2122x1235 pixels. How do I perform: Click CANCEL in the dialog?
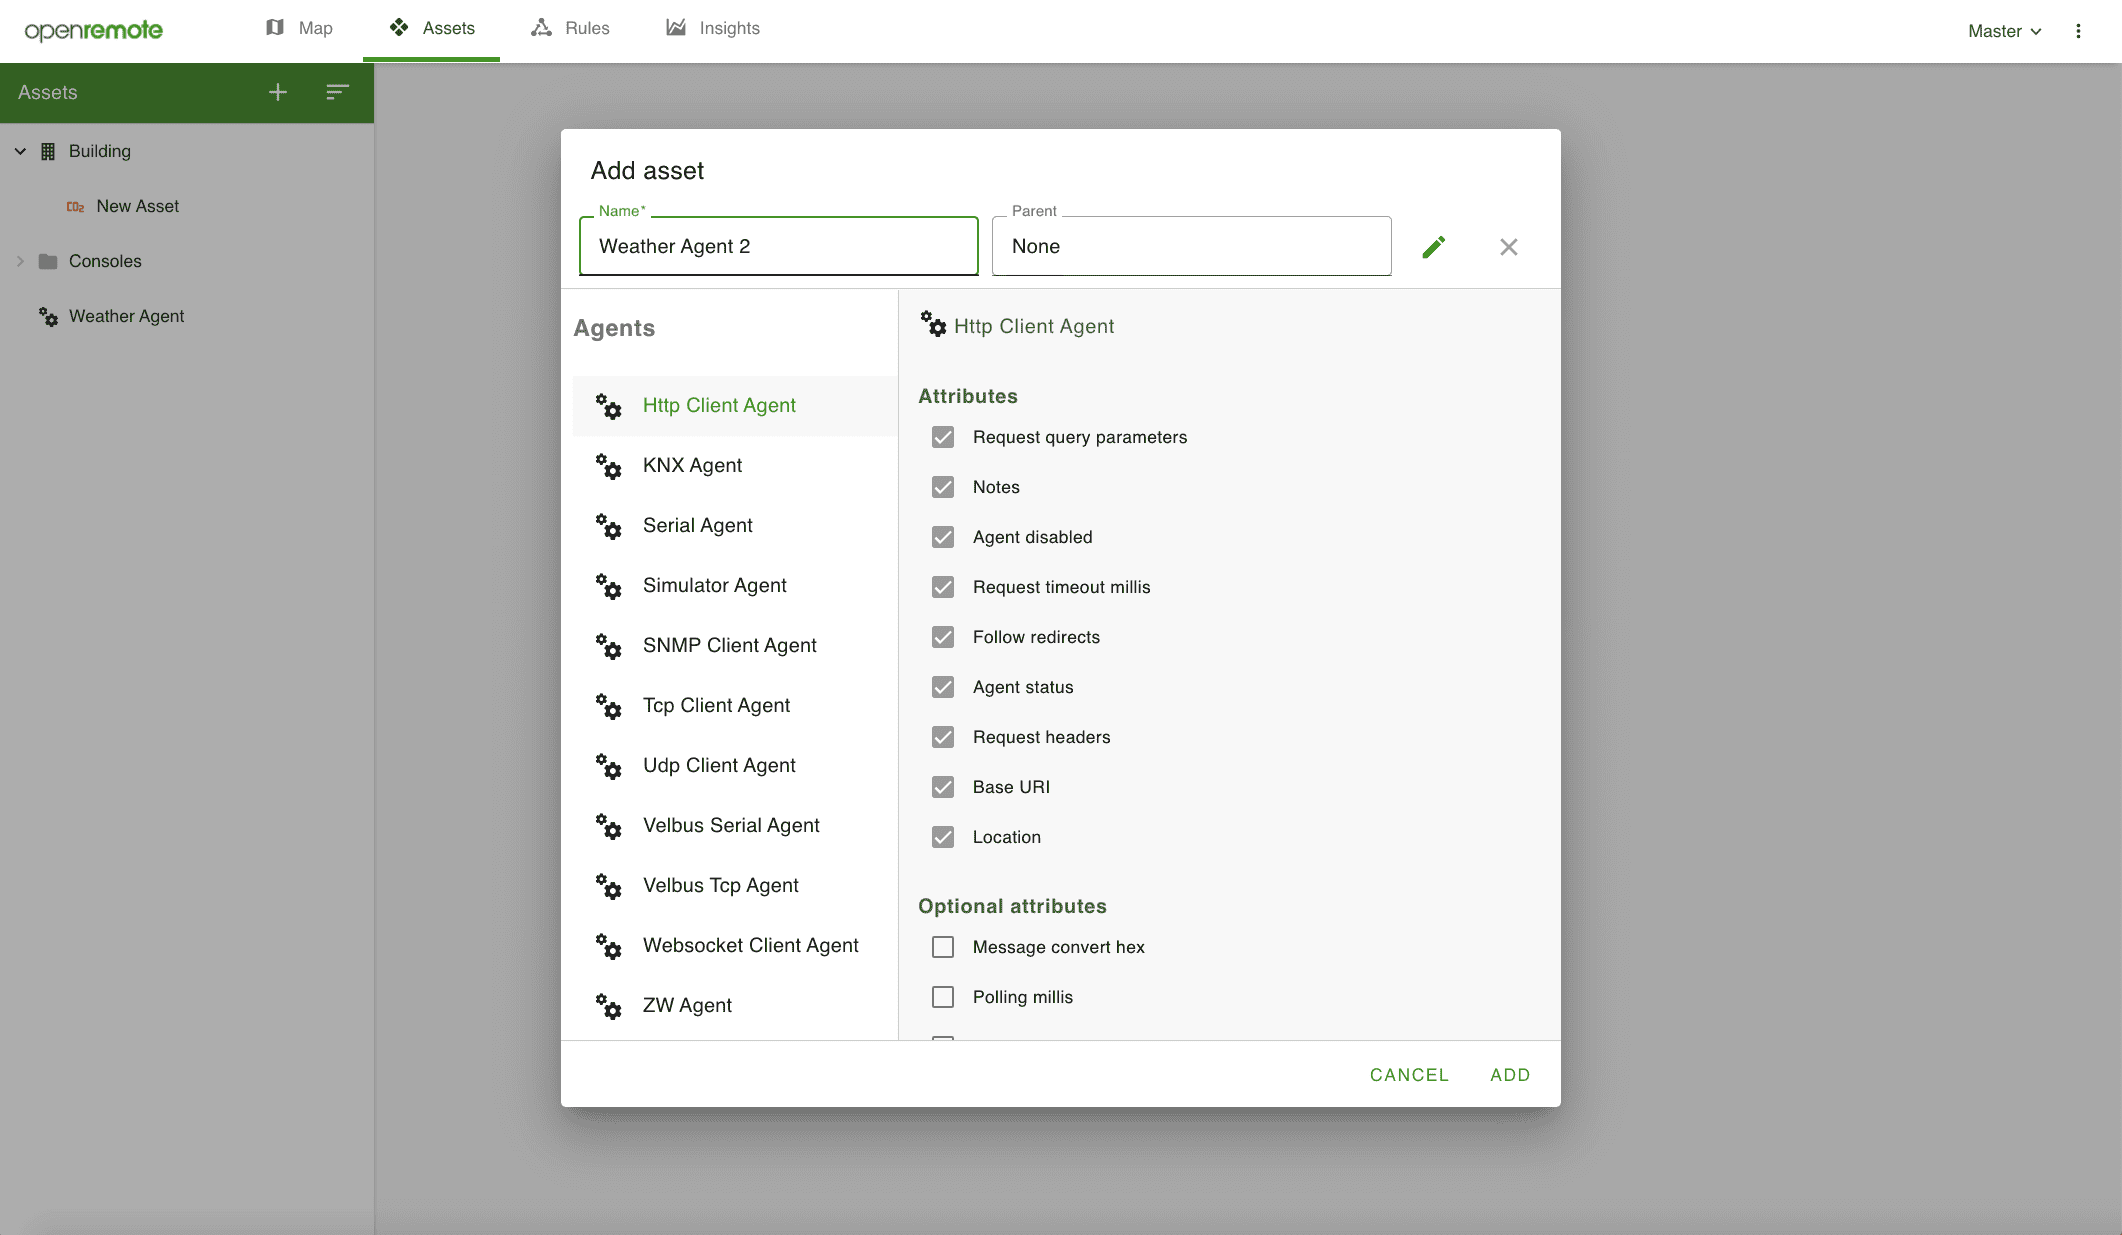1408,1074
